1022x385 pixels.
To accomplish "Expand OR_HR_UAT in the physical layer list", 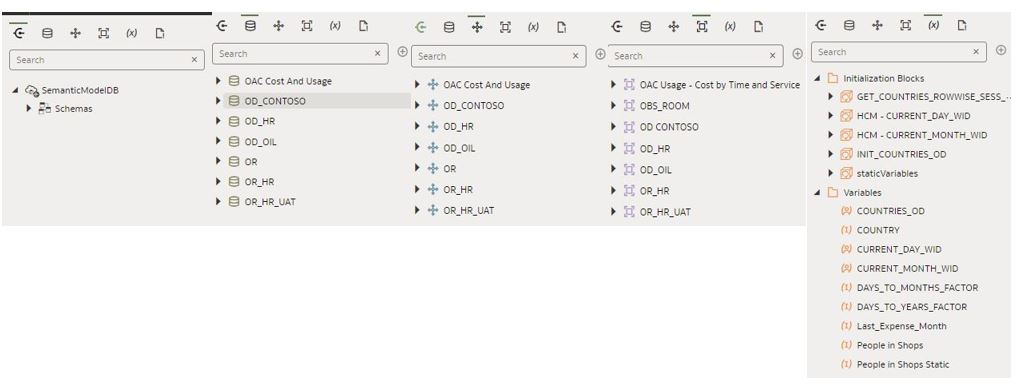I will pyautogui.click(x=219, y=202).
